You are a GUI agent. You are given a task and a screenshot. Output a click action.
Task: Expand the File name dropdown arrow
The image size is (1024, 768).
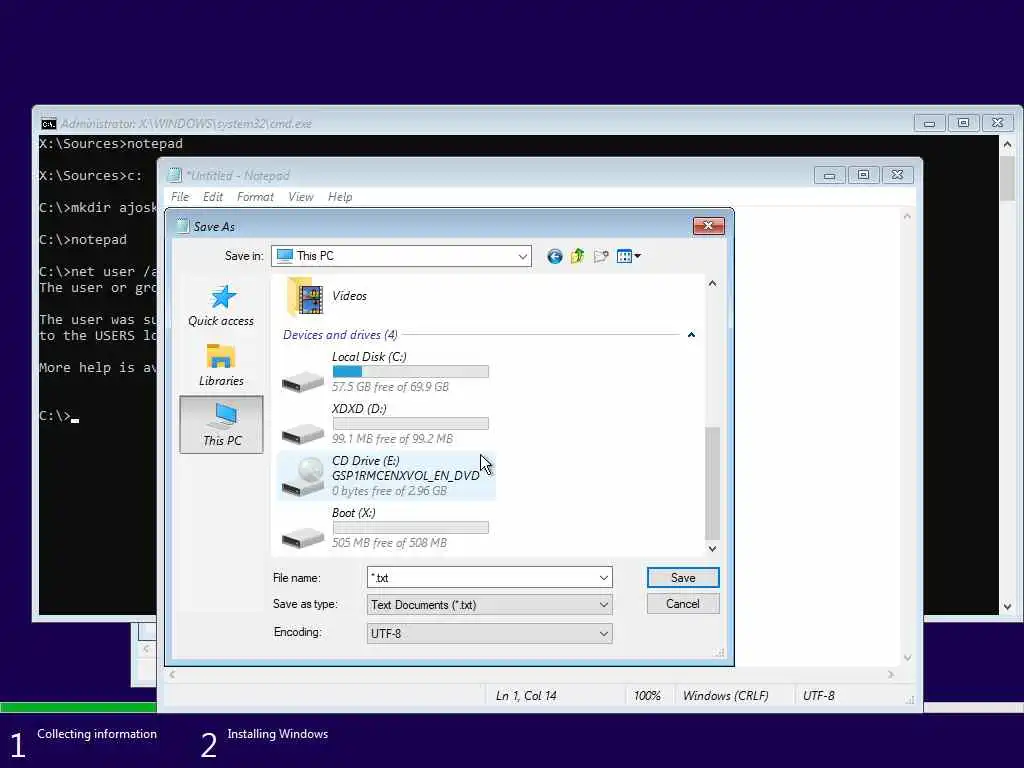(x=604, y=578)
